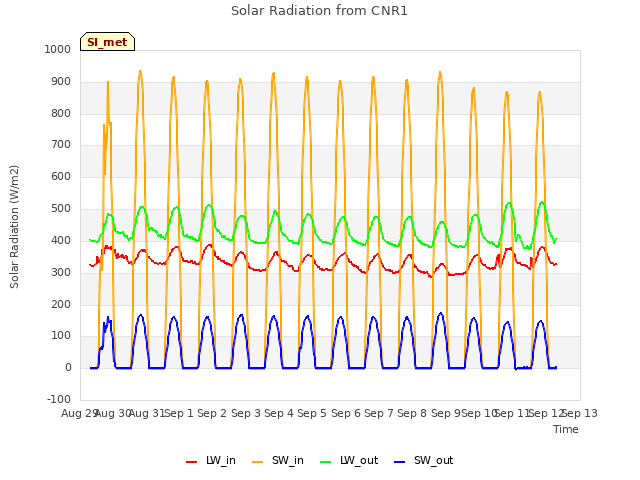Click the Sep 7 x-axis date label

pos(379,413)
